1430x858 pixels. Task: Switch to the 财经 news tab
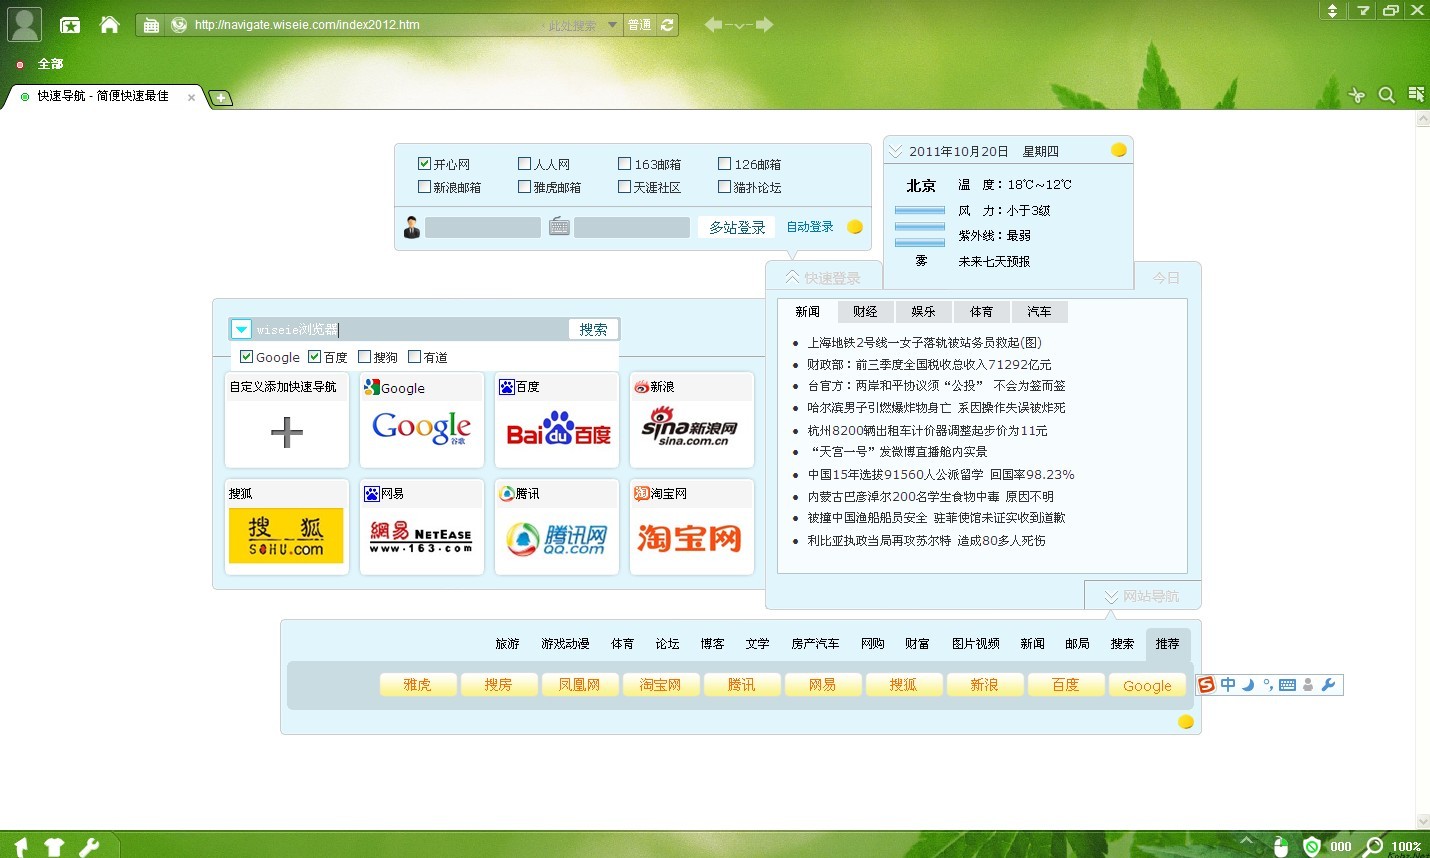click(865, 312)
